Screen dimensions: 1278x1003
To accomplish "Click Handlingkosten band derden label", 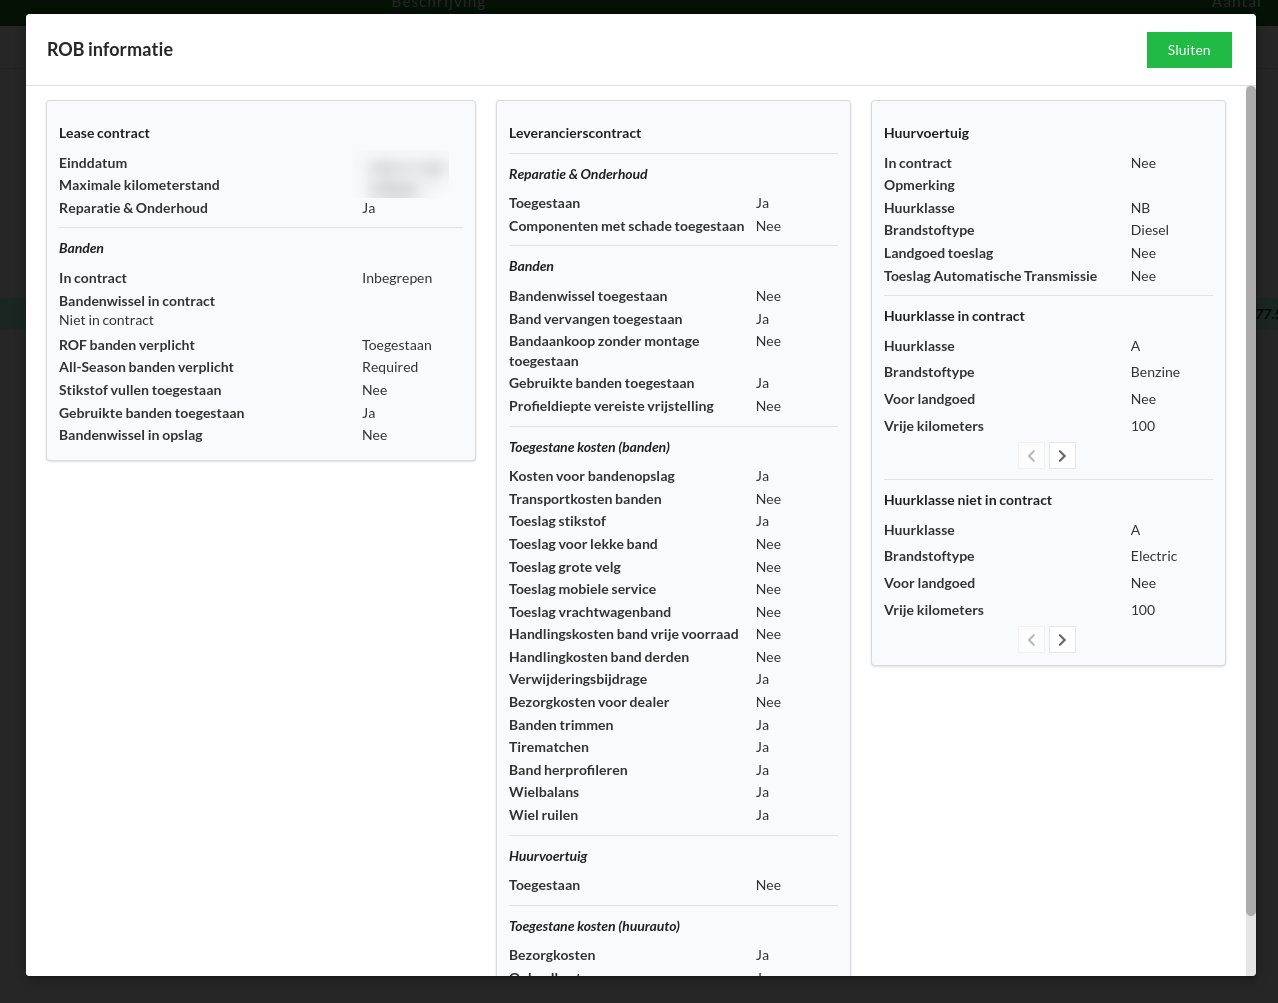I will (599, 657).
